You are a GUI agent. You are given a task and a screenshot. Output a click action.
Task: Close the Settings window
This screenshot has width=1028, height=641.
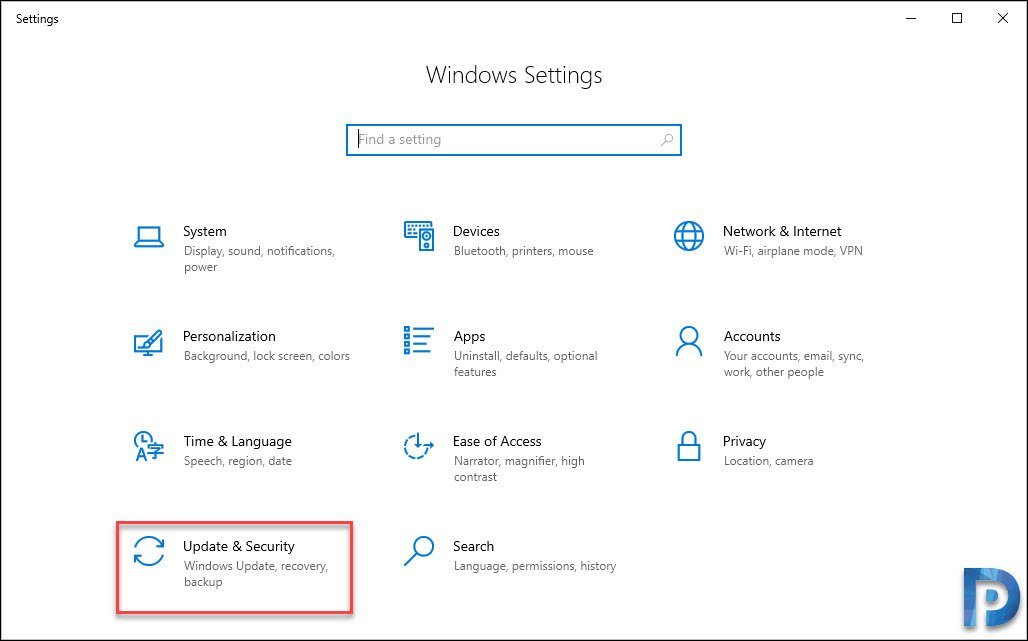(x=1002, y=18)
